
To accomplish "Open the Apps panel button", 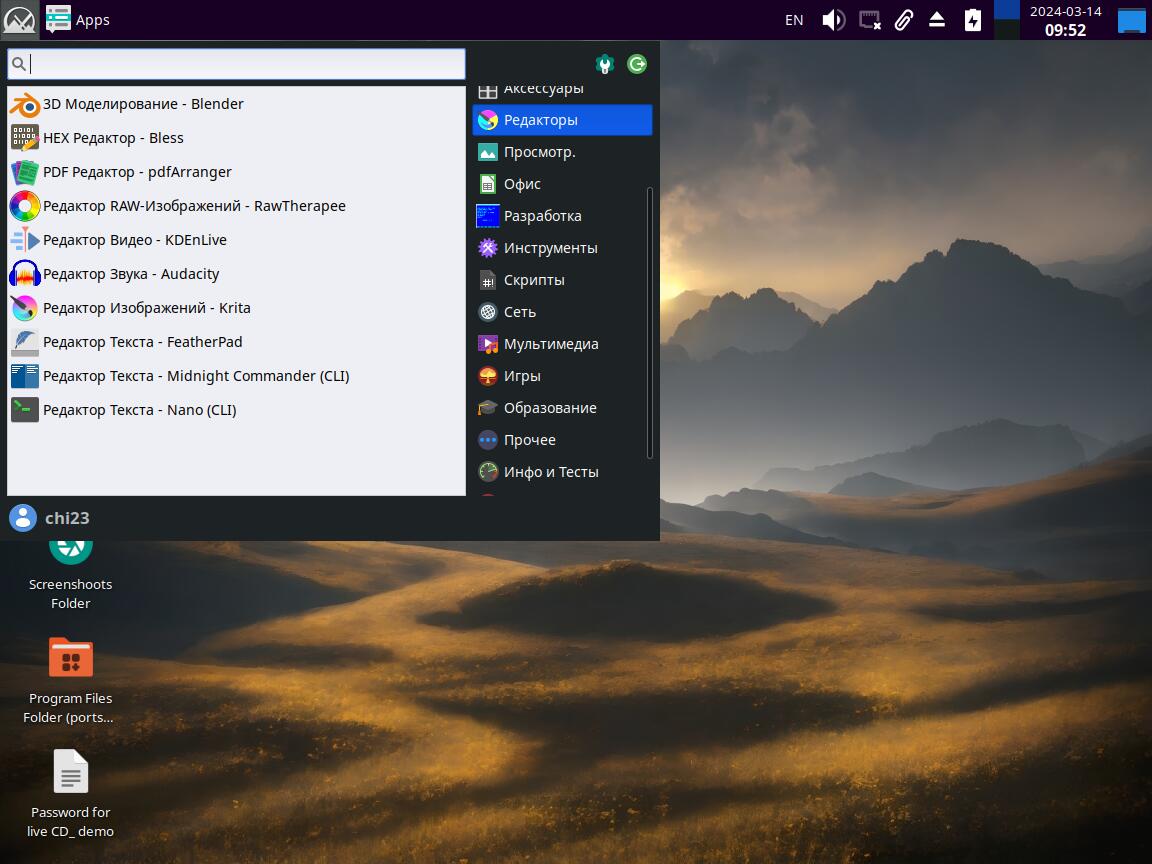I will pos(78,19).
